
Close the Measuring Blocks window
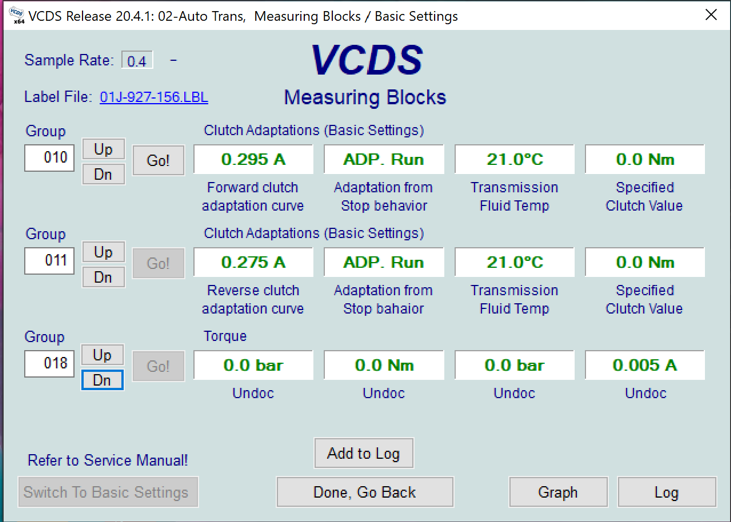pos(711,15)
